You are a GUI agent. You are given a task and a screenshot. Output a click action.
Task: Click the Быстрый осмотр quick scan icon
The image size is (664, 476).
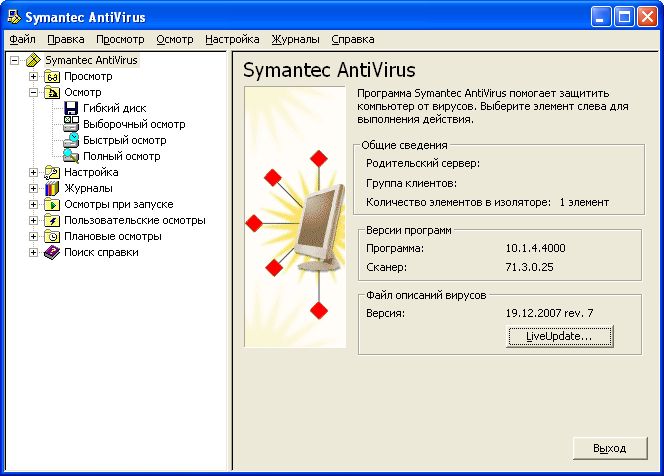pos(71,140)
